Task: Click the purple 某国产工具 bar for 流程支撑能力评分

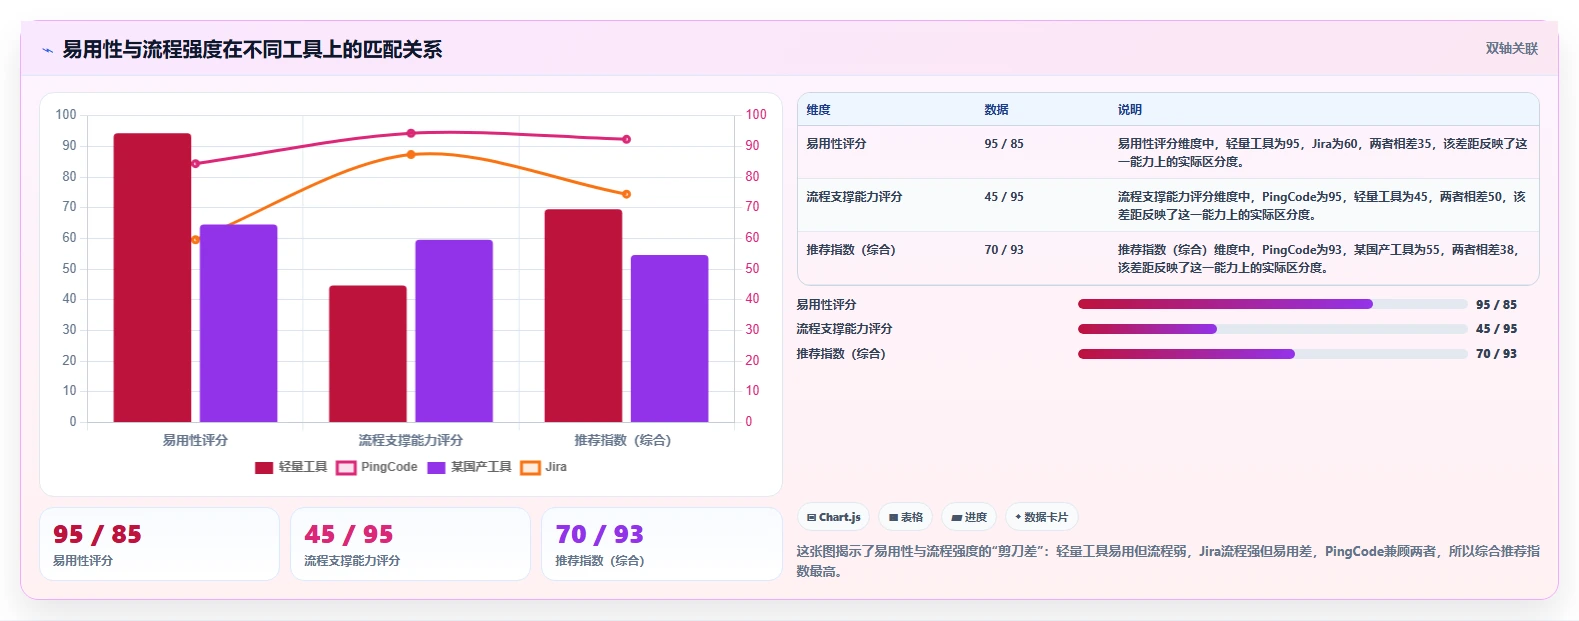Action: (454, 331)
